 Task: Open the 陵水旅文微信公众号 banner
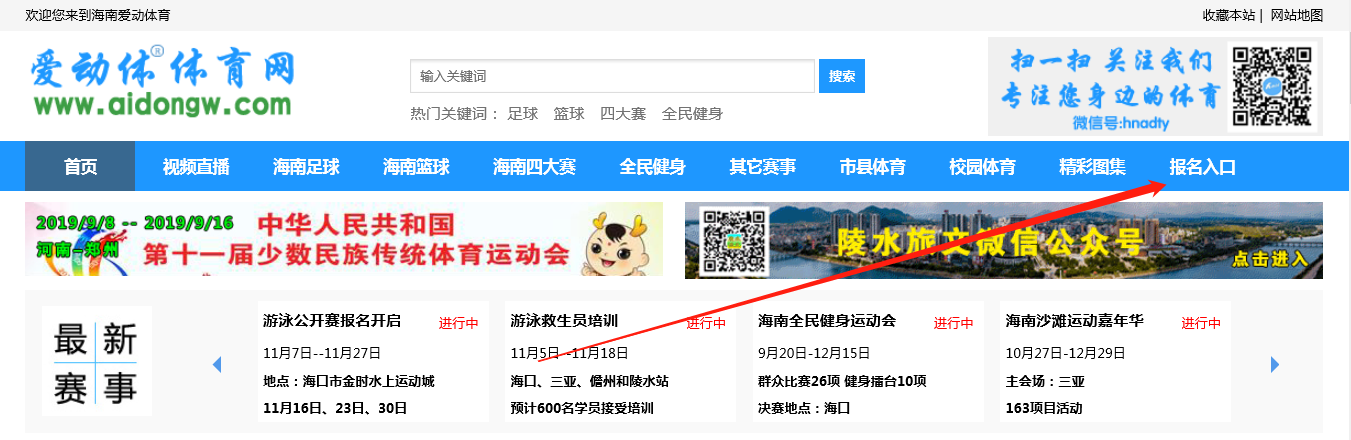pos(1004,240)
